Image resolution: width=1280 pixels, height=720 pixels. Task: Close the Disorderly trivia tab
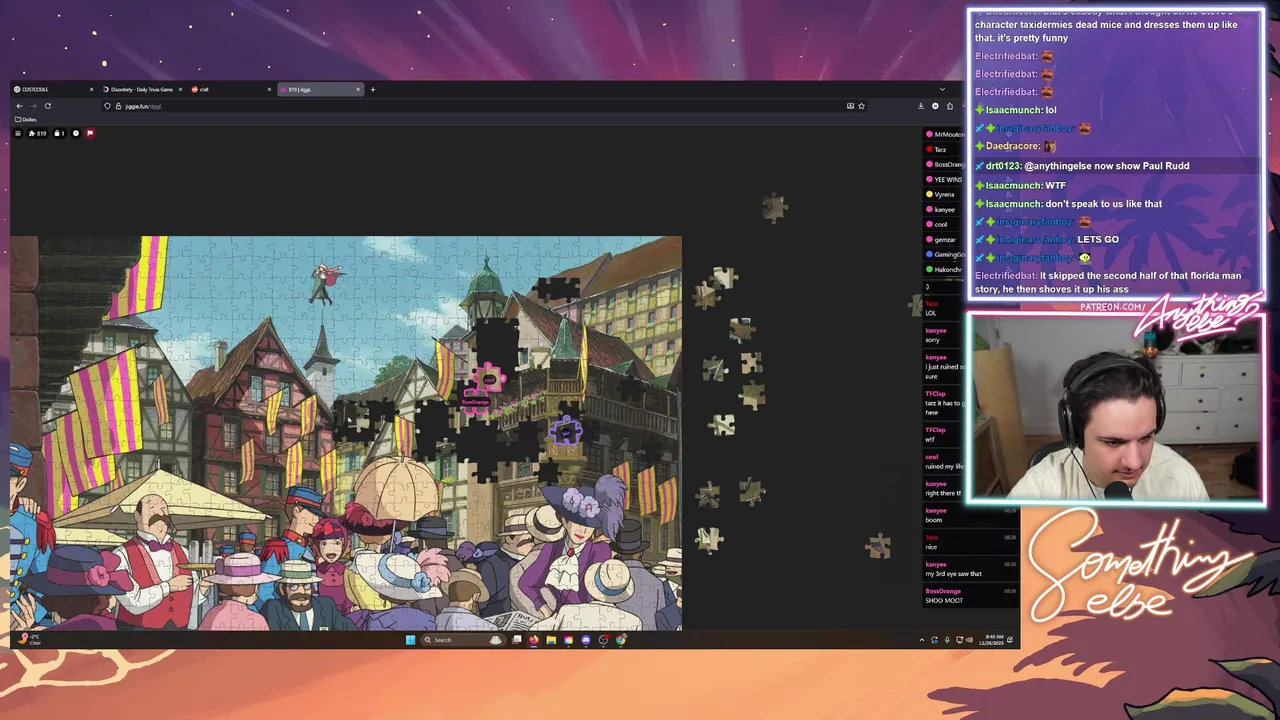click(x=180, y=89)
